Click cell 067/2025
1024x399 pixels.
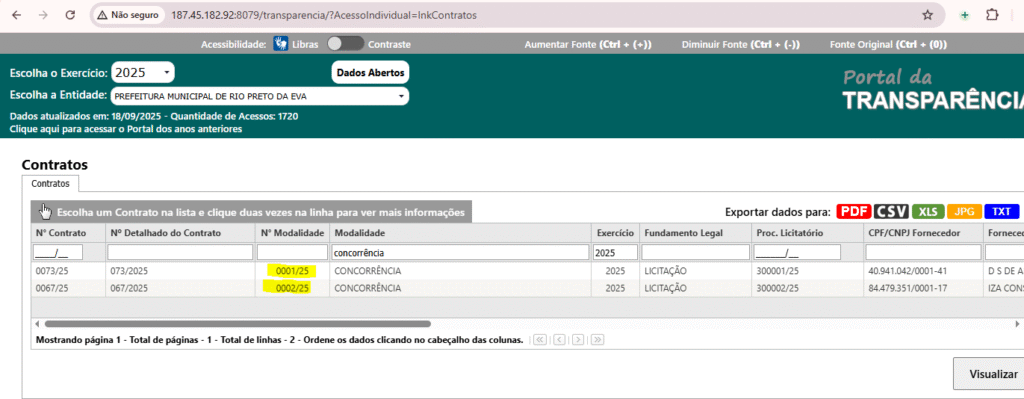pos(129,288)
